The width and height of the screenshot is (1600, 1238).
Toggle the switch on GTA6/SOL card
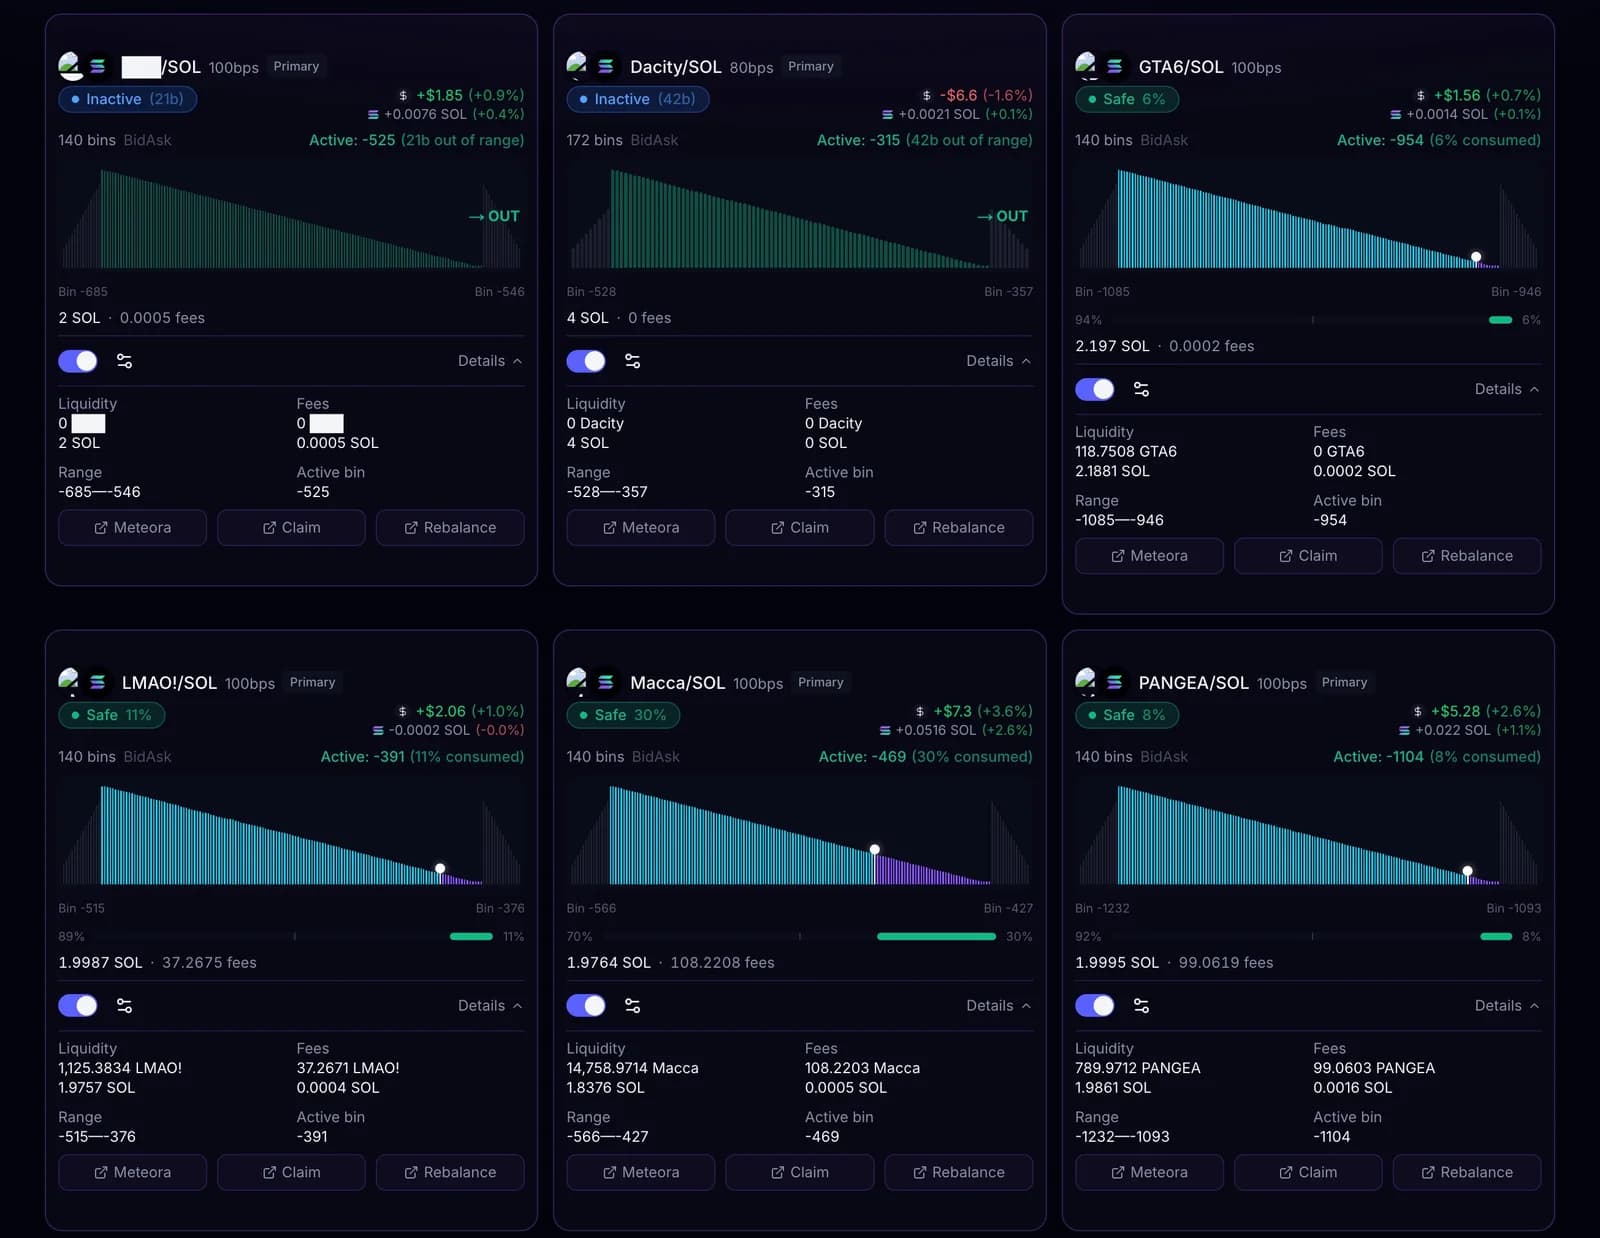pyautogui.click(x=1095, y=389)
